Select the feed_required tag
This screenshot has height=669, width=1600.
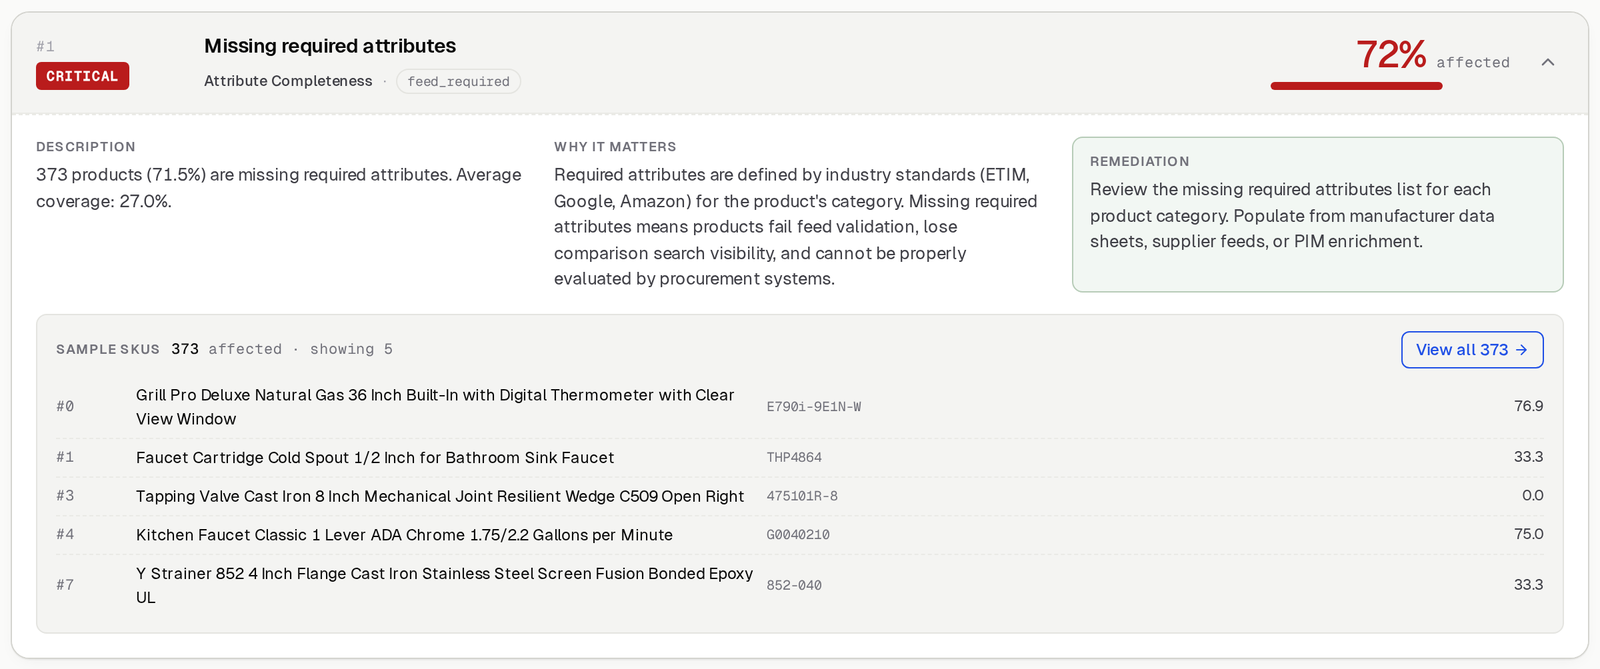(x=458, y=81)
